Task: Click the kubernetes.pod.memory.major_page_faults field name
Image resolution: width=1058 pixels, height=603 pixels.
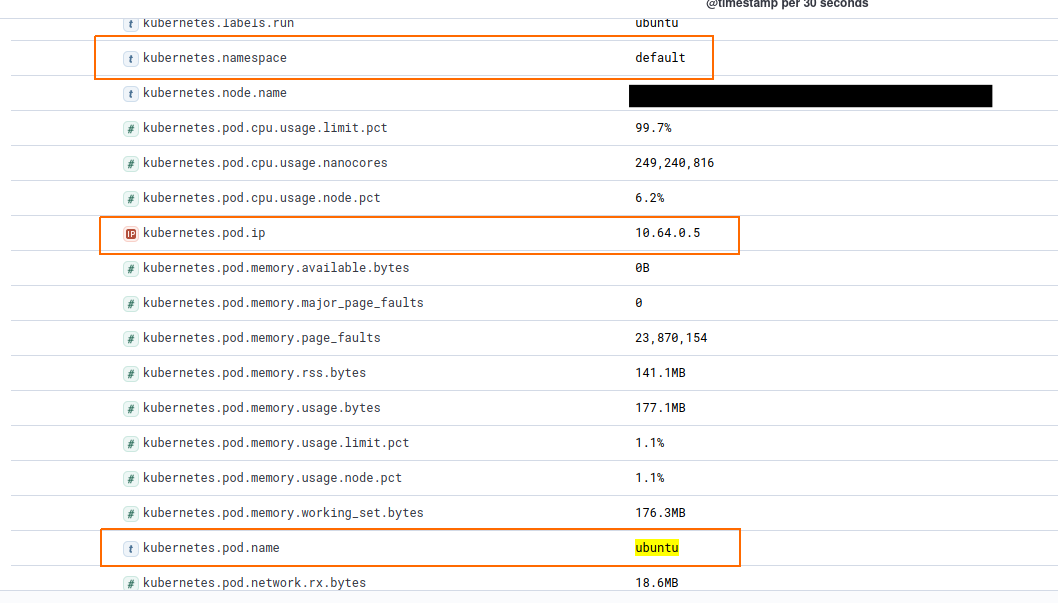Action: pos(283,304)
